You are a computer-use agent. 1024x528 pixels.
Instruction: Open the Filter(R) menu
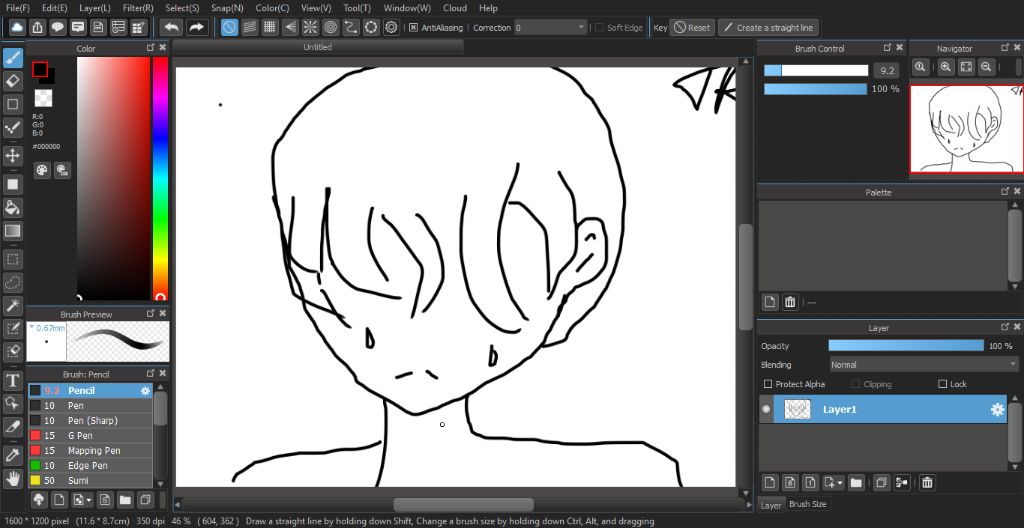tap(138, 8)
